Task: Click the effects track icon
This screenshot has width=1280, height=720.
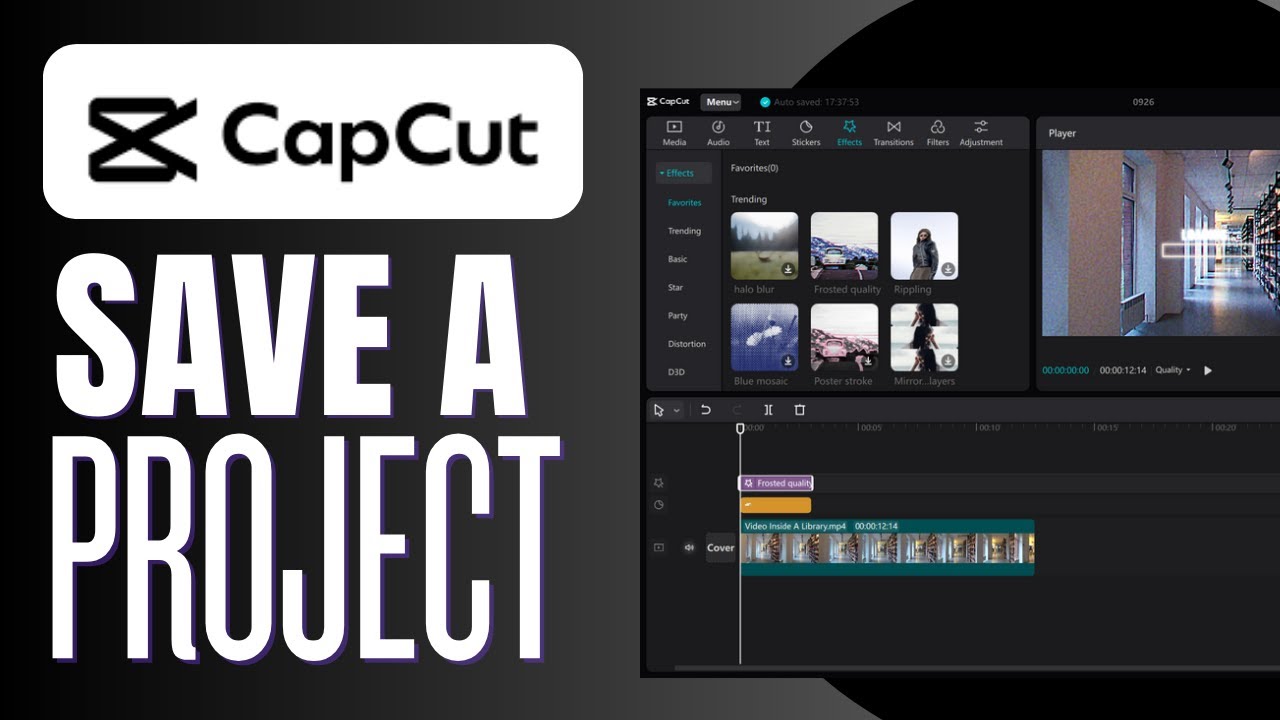Action: pos(658,483)
